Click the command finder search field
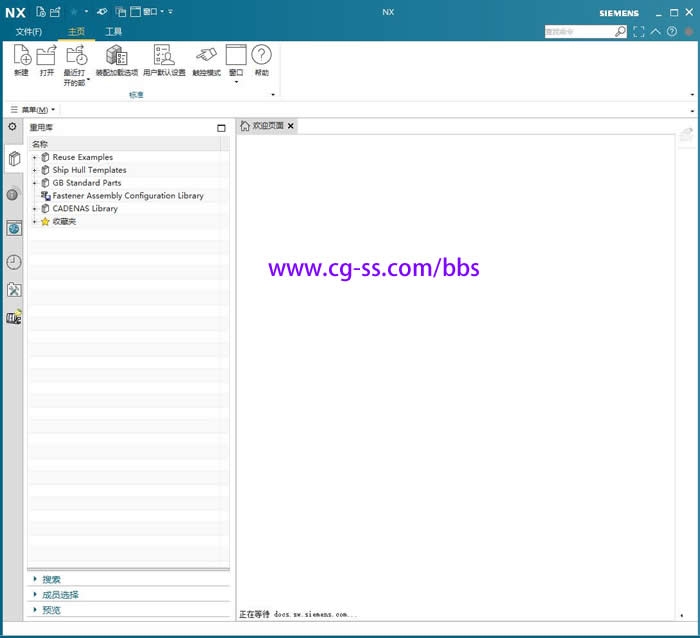 [579, 32]
